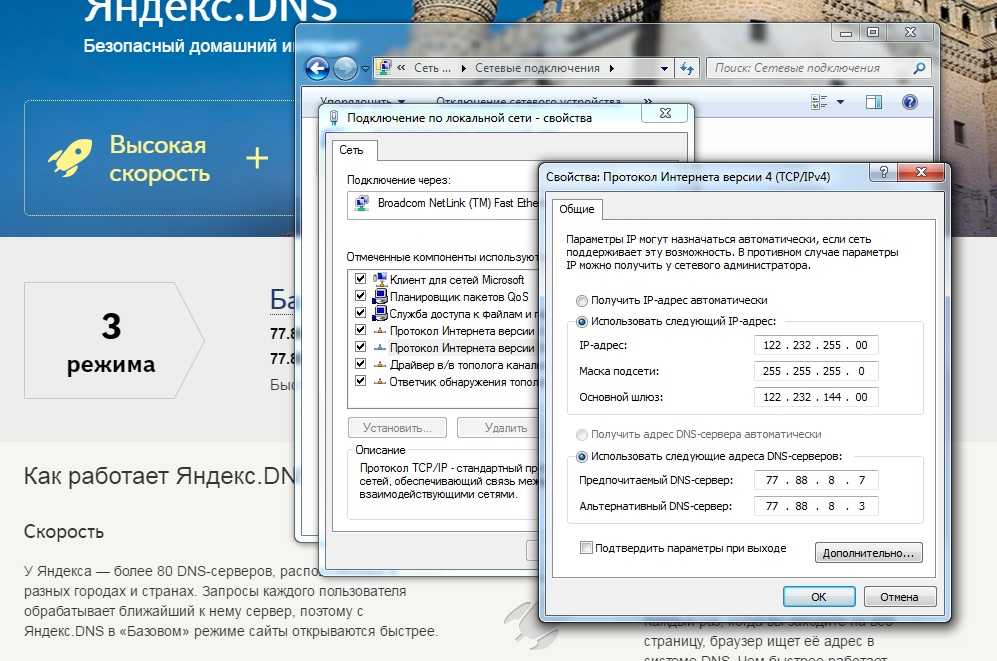Image resolution: width=997 pixels, height=661 pixels.
Task: Enable Подтвердить параметры при выходе checkbox
Action: [x=586, y=548]
